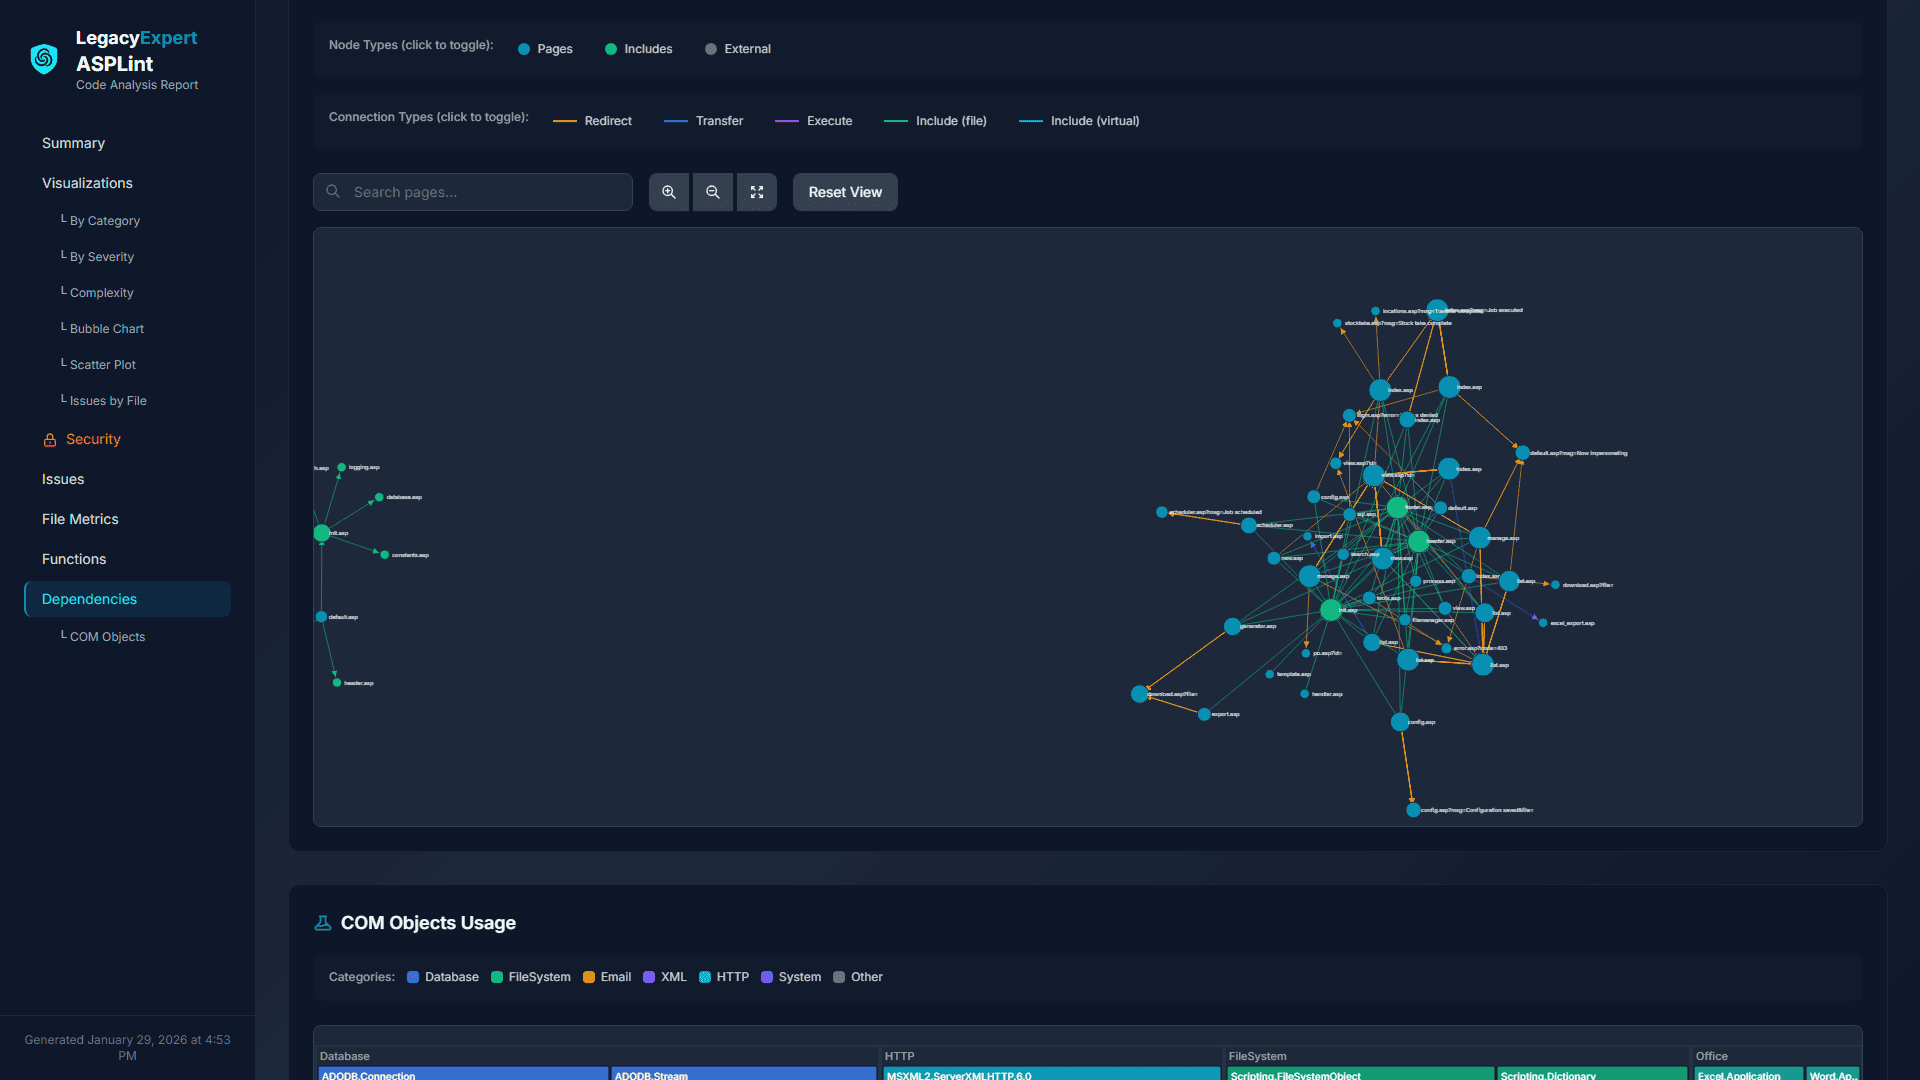The height and width of the screenshot is (1080, 1920).
Task: Open COM Objects under Dependencies
Action: click(x=107, y=637)
